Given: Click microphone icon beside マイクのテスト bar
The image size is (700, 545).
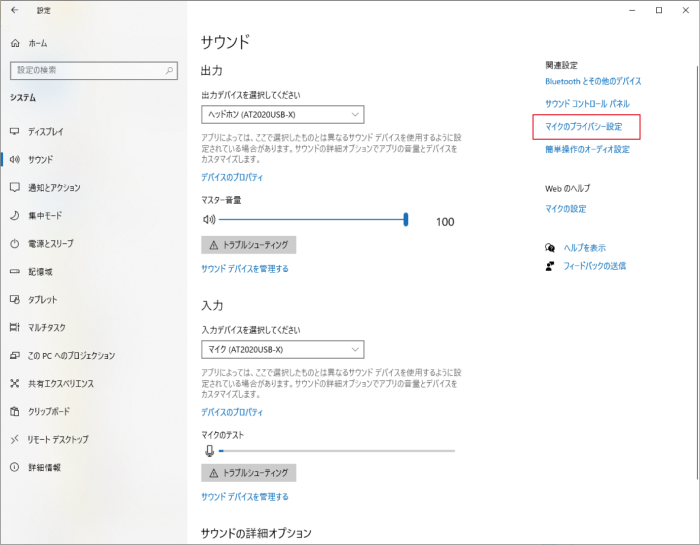Looking at the screenshot, I should tap(209, 451).
